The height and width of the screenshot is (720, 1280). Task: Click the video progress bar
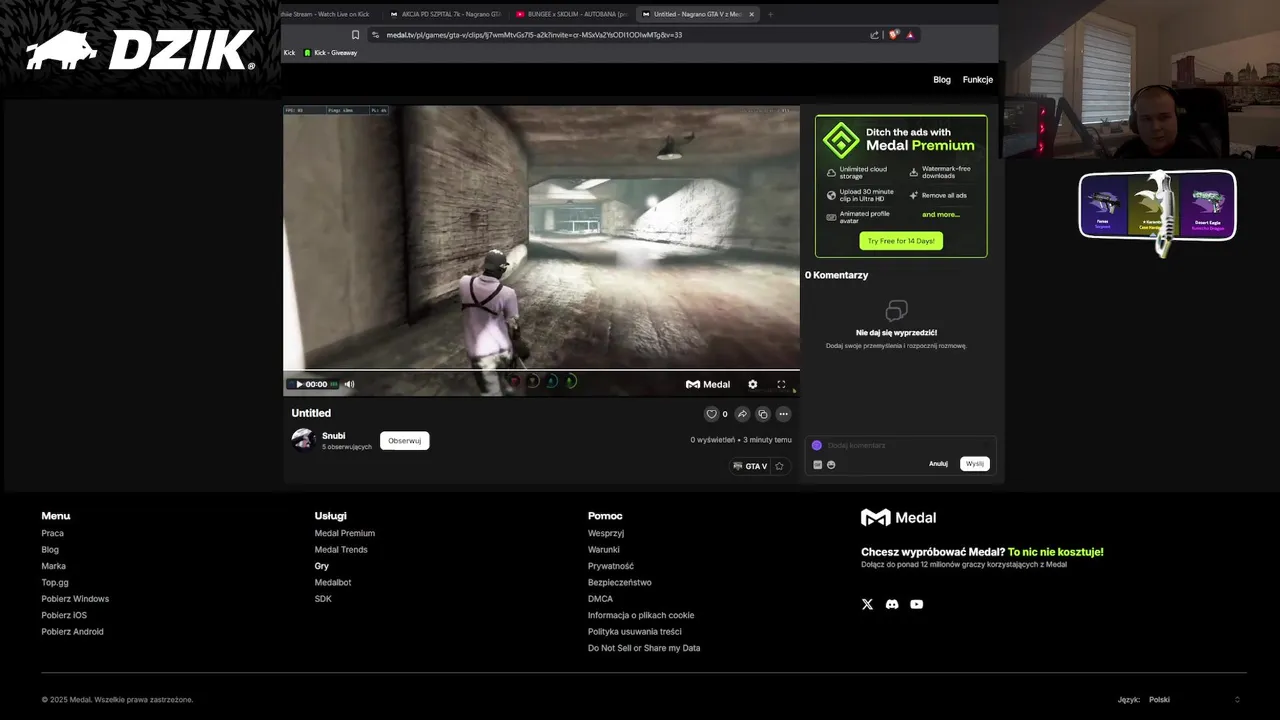click(541, 371)
